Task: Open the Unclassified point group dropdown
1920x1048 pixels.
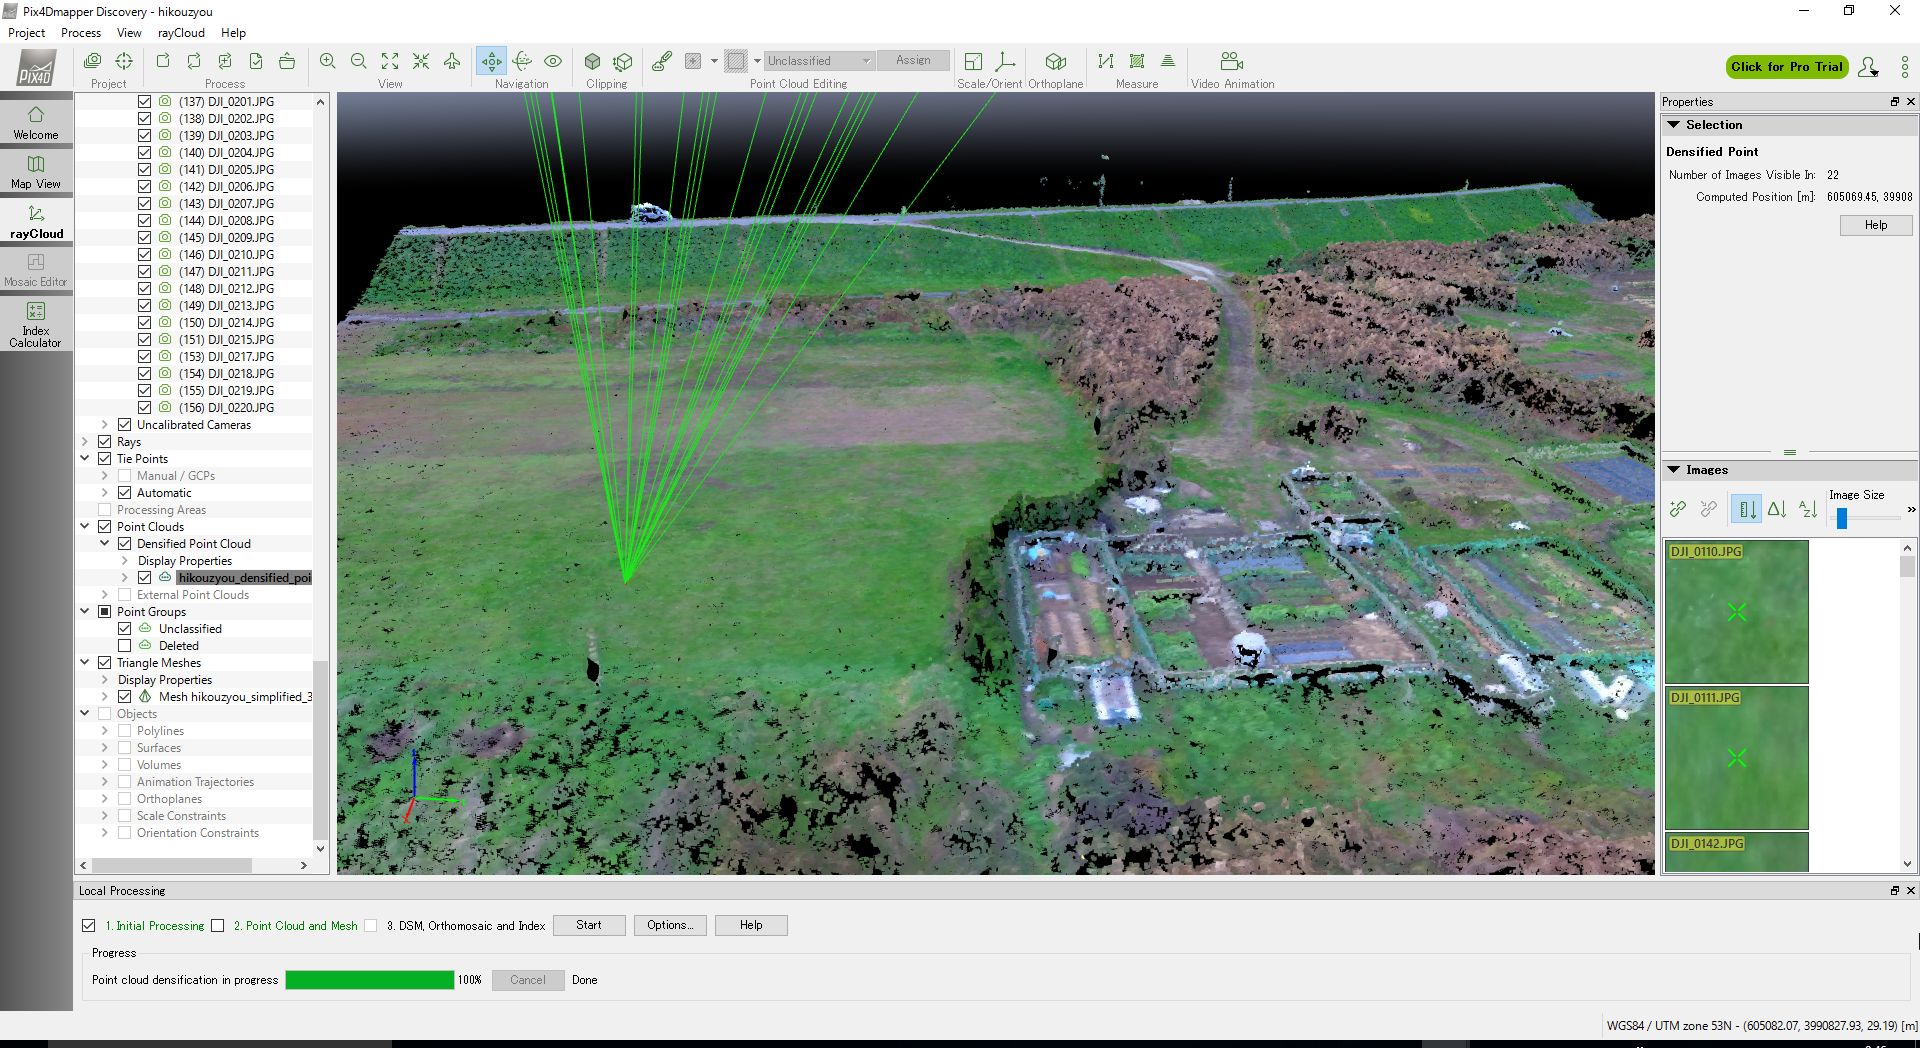Action: click(820, 61)
